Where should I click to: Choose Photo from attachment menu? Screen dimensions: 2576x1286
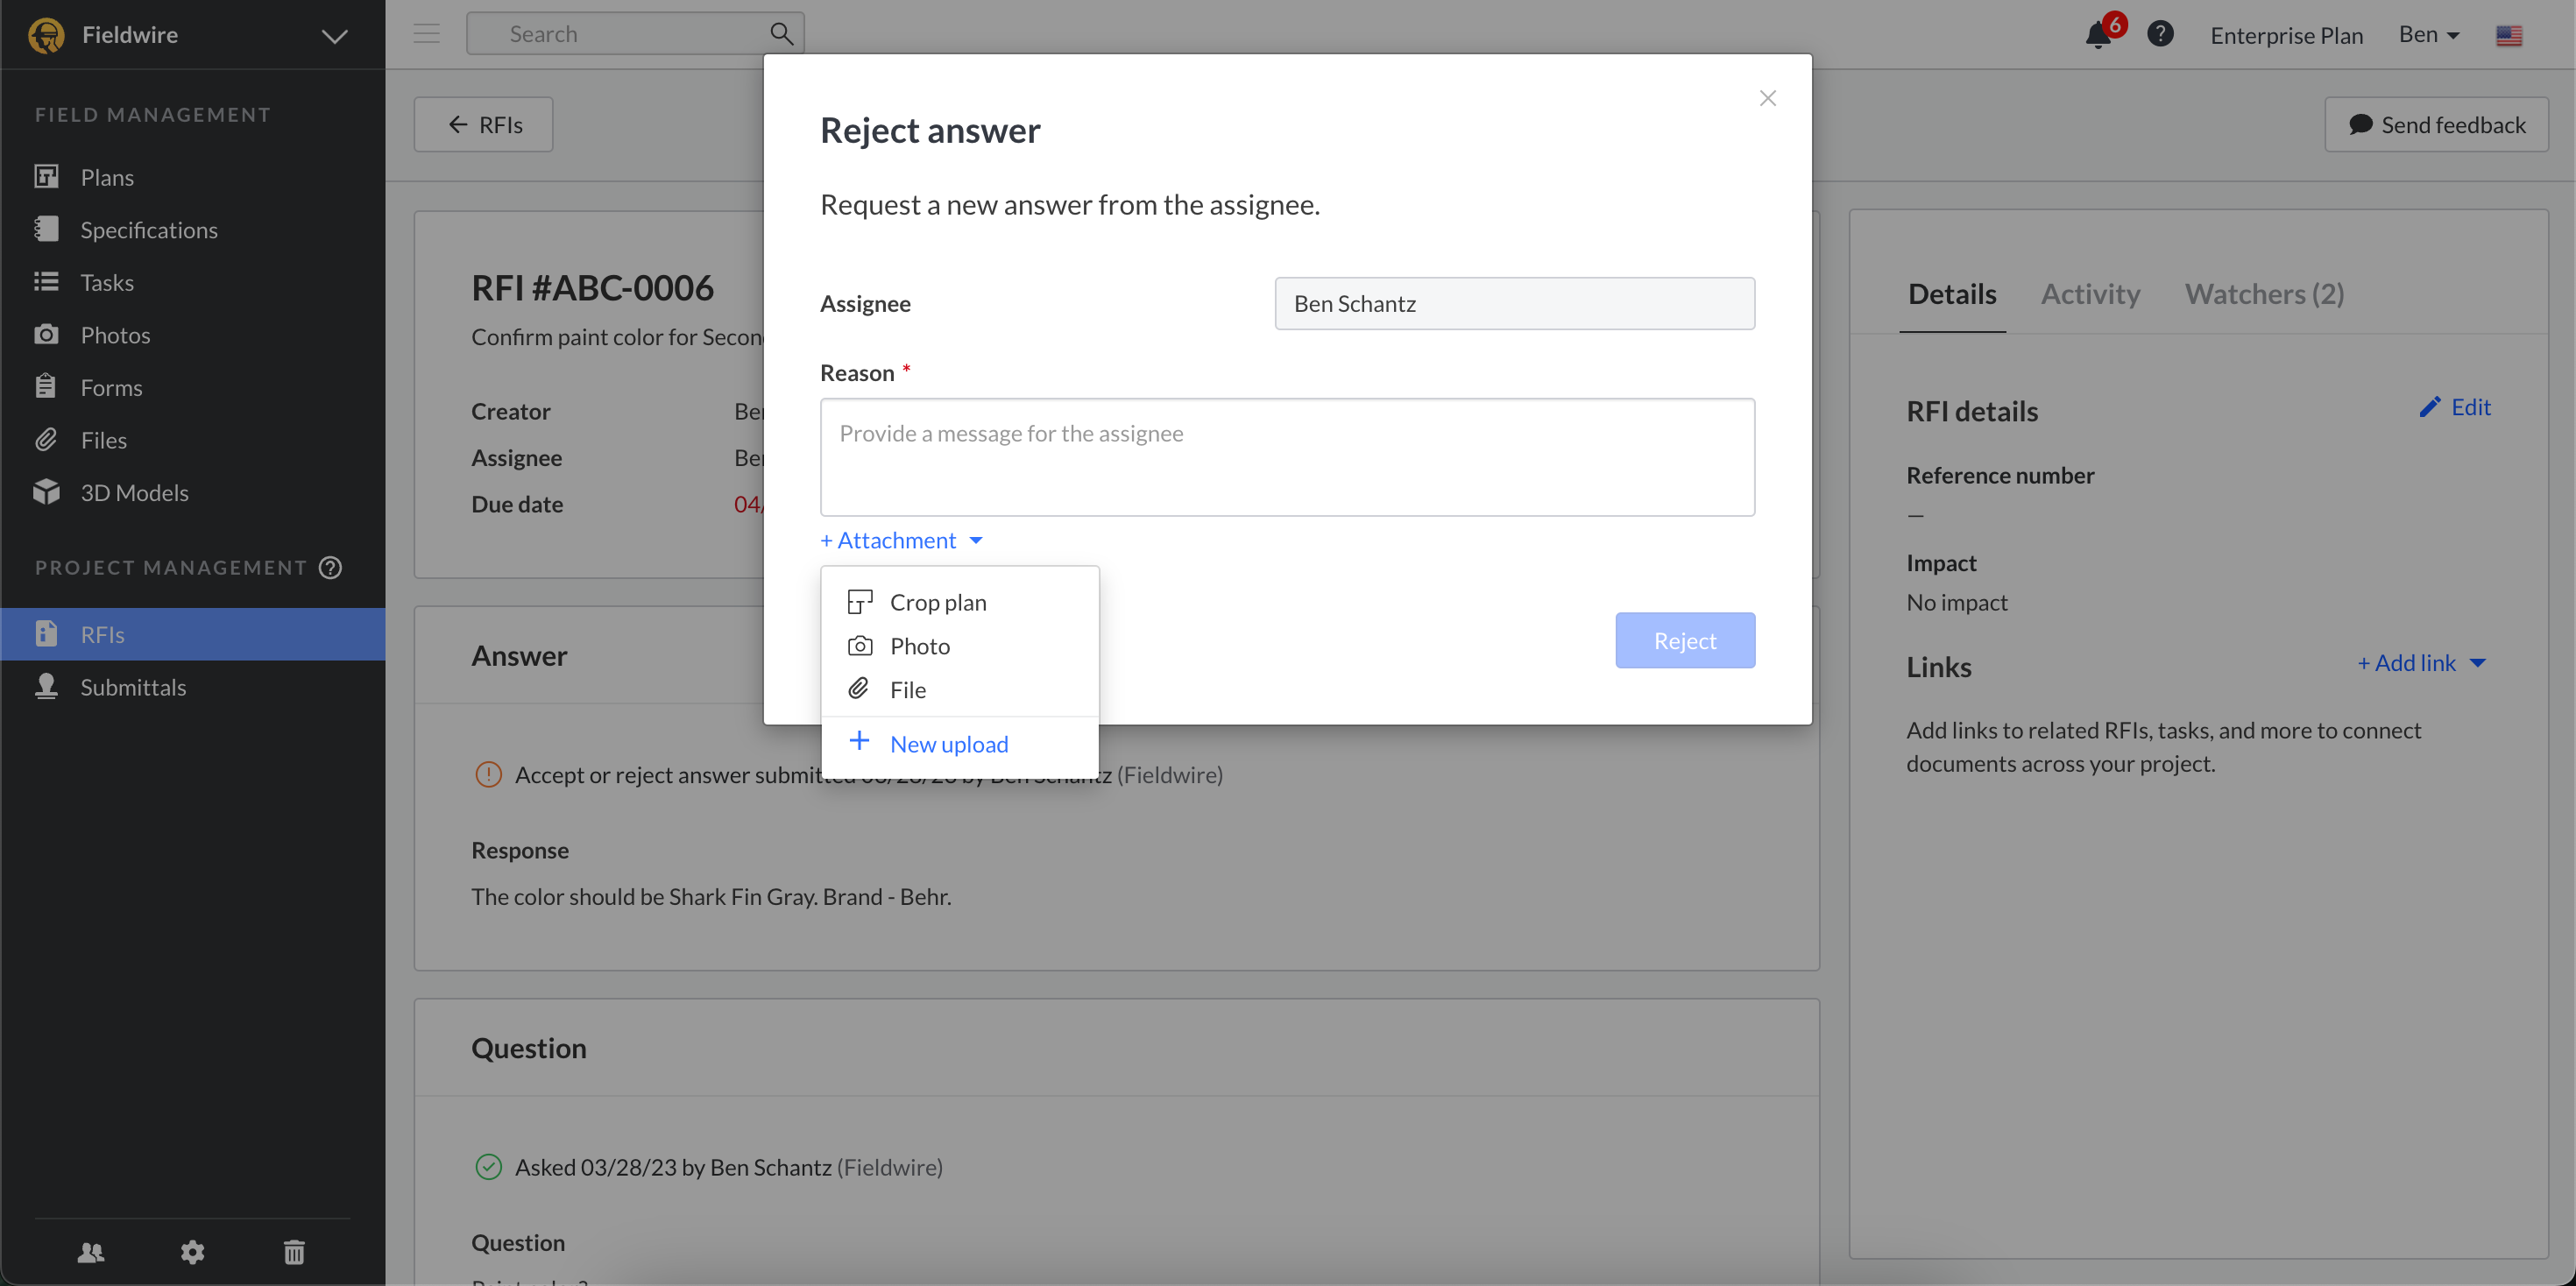919,646
